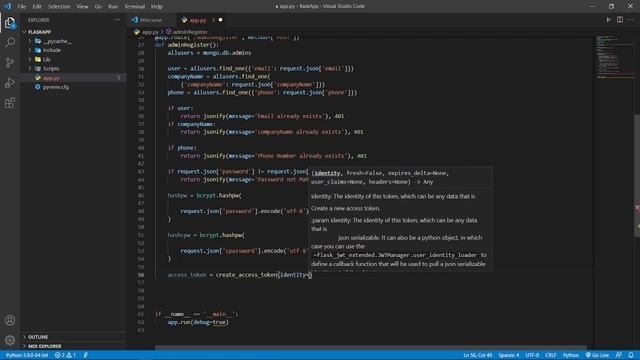Open the Search view icon
Viewport: 640px width, 360px height.
pyautogui.click(x=10, y=42)
